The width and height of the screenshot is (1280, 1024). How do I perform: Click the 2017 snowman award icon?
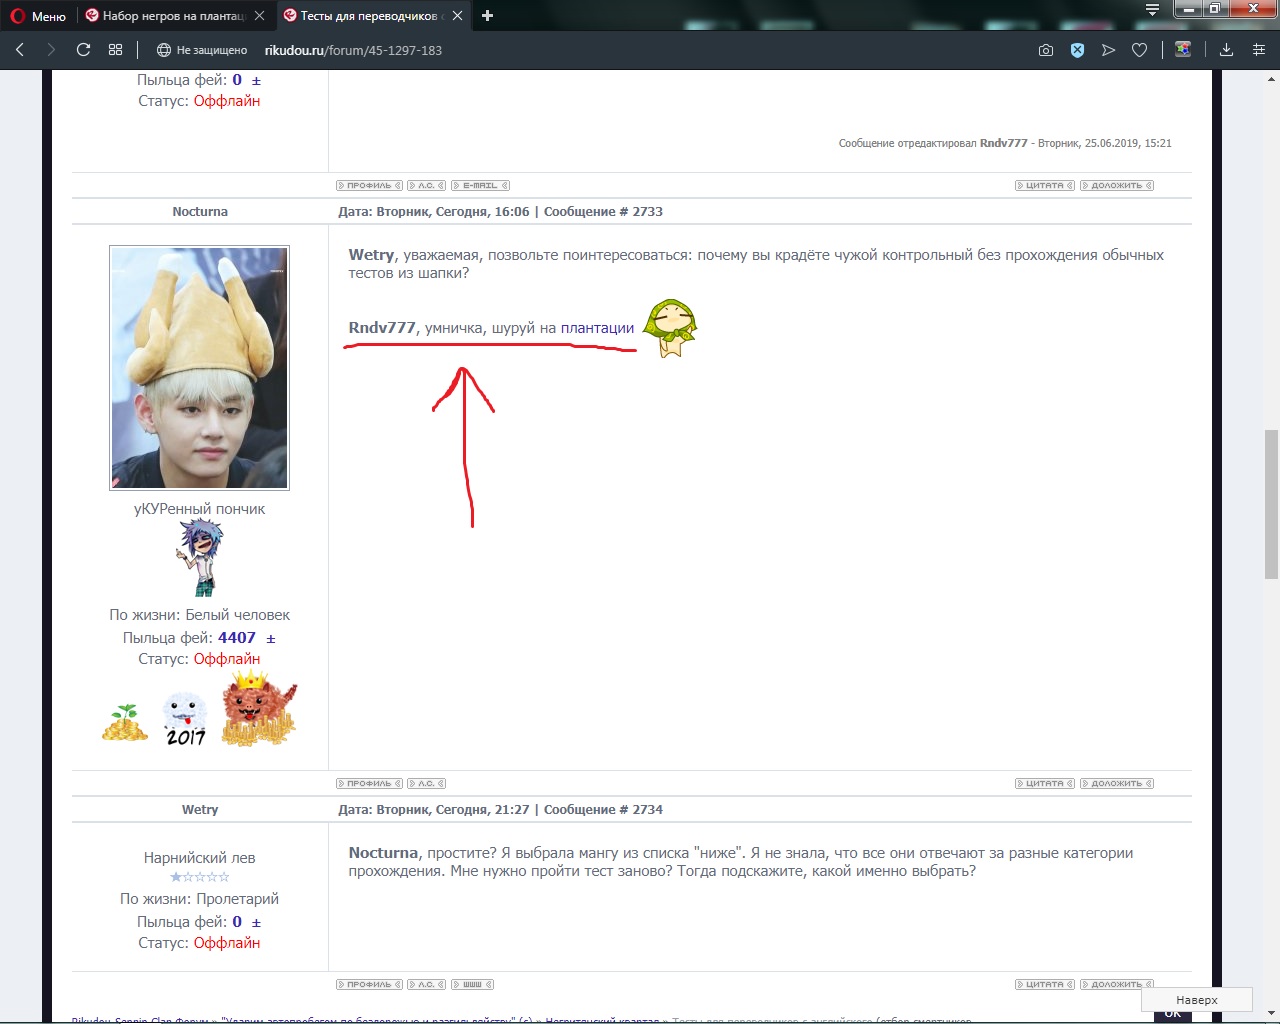185,719
